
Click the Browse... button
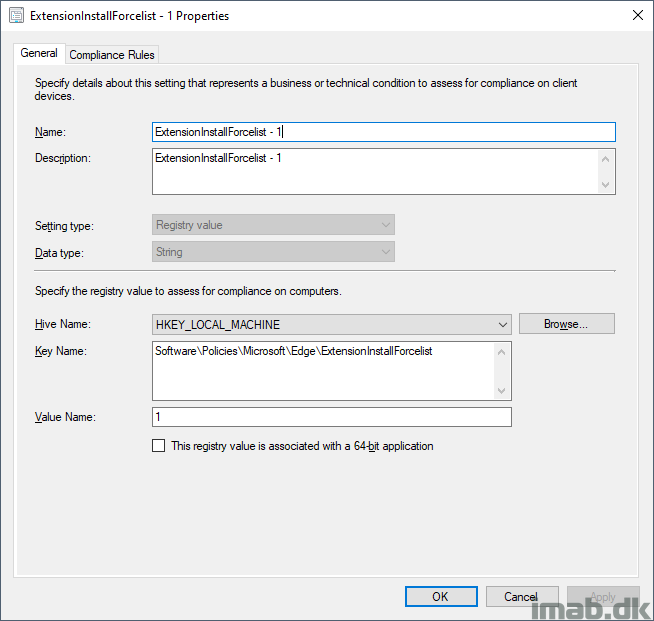[566, 324]
